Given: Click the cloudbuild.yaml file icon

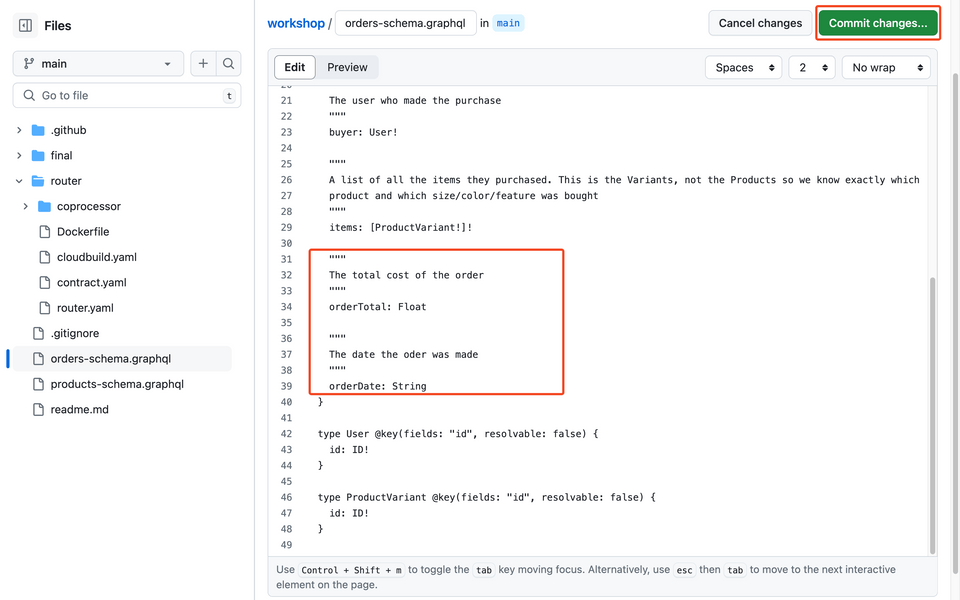Looking at the screenshot, I should pos(45,257).
